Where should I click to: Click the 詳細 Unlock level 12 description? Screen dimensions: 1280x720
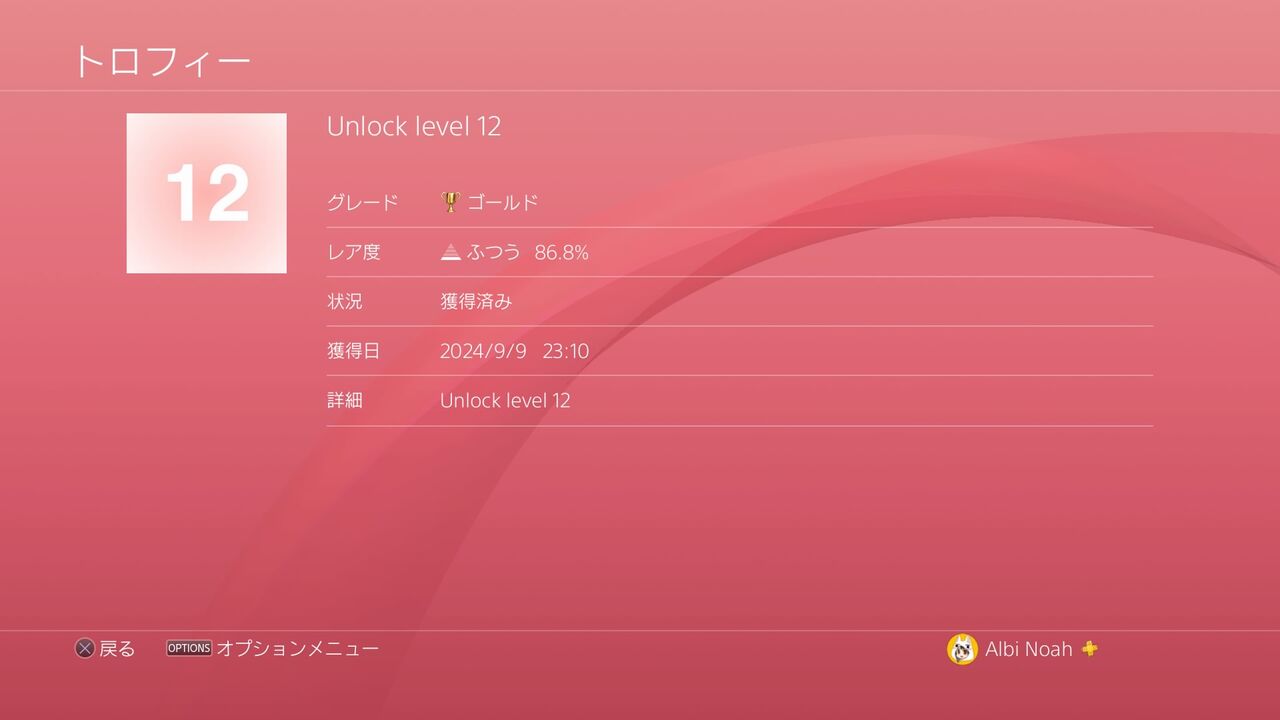(506, 400)
